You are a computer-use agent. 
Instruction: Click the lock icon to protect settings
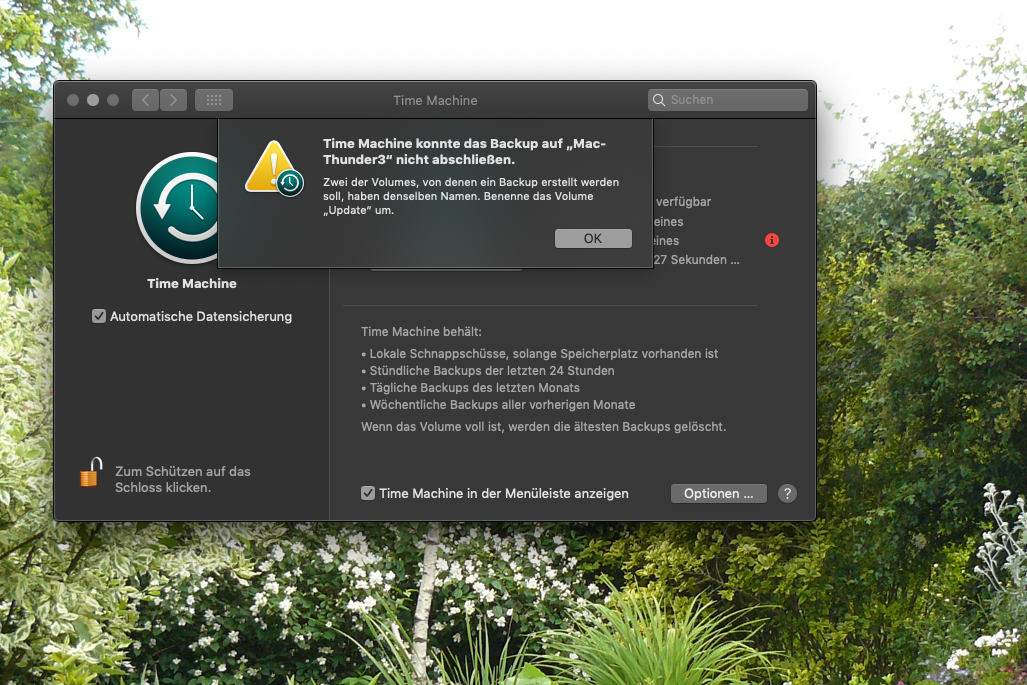[91, 472]
